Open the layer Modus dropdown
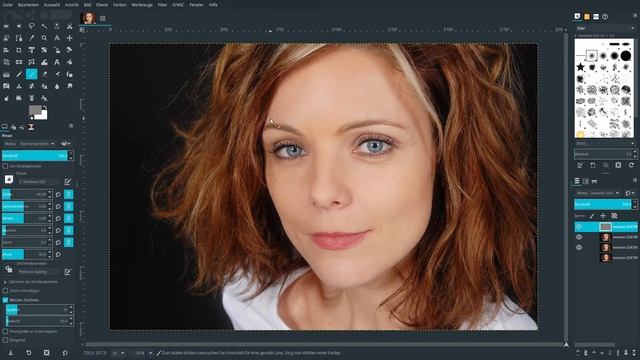 pos(599,193)
